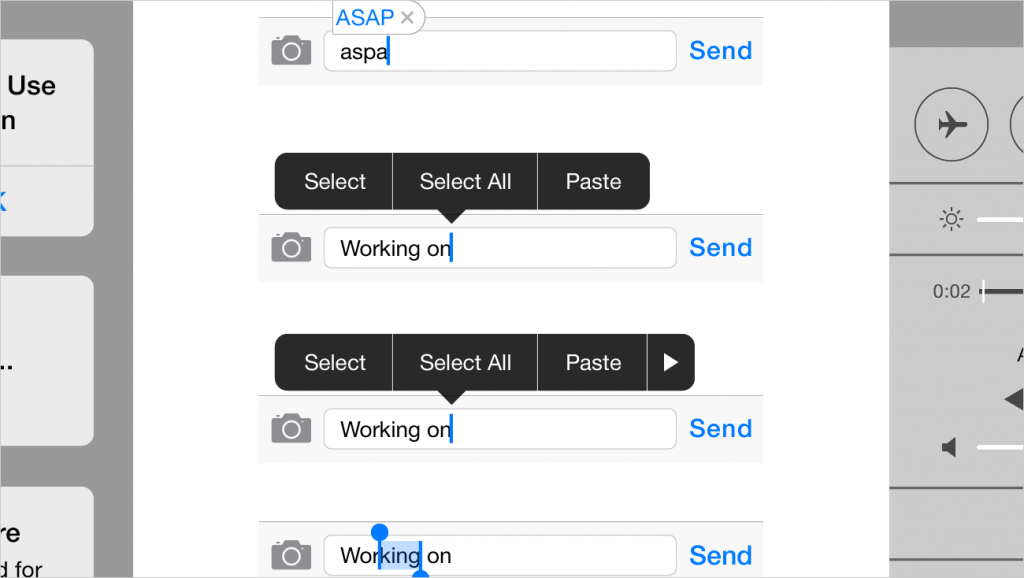Image resolution: width=1024 pixels, height=578 pixels.
Task: Dismiss the "ASAP" suggestion with the x
Action: [407, 17]
